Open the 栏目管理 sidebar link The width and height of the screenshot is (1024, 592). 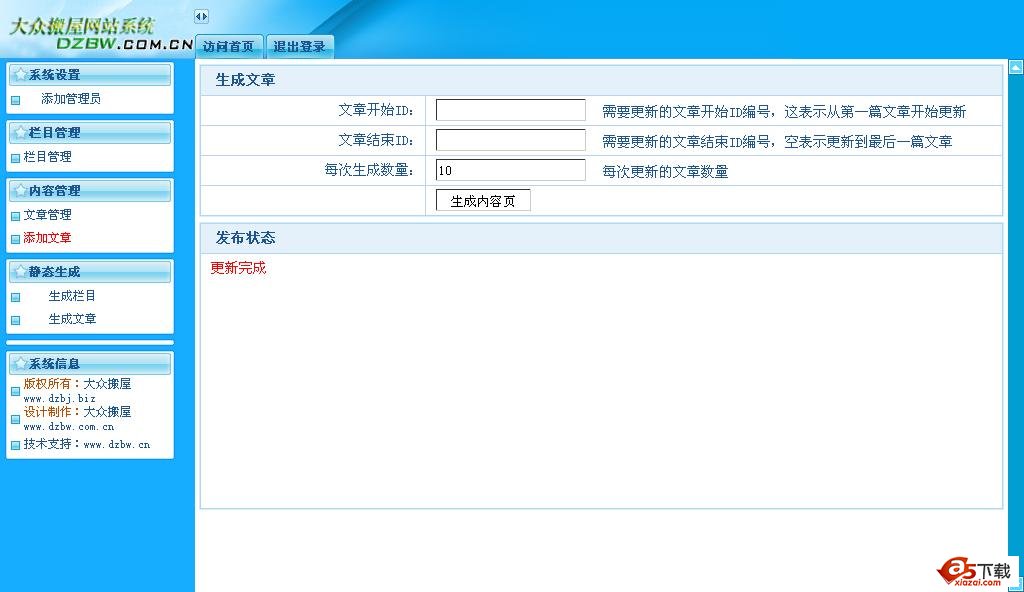[x=48, y=157]
